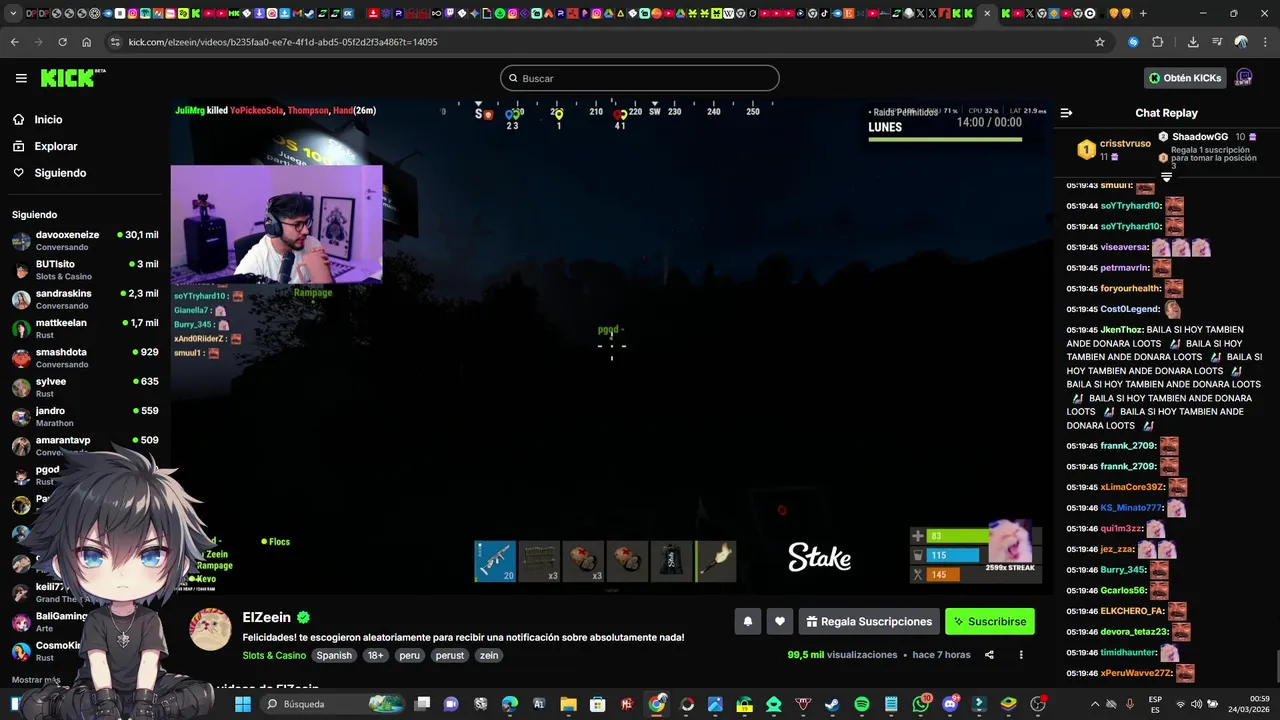Toggle notification bell for ElZeein
The width and height of the screenshot is (1280, 720).
[747, 621]
